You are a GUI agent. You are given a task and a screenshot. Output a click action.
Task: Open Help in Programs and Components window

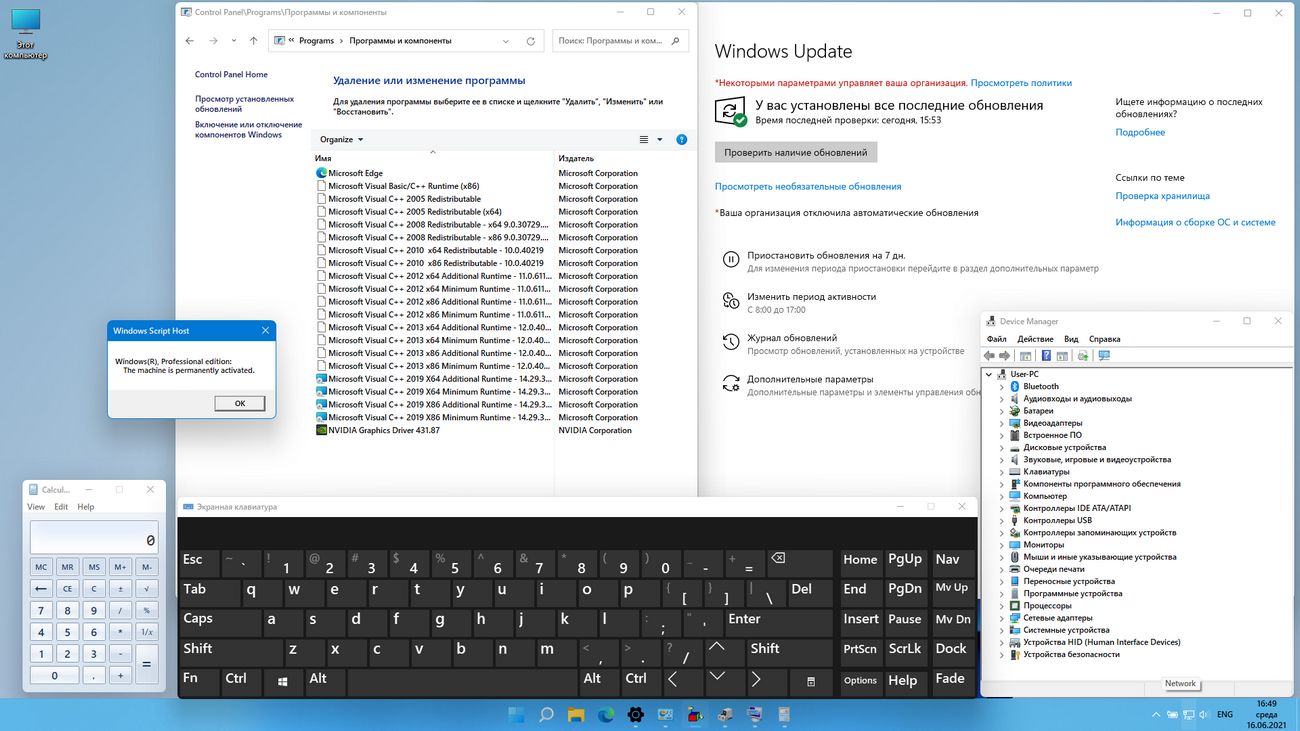click(682, 140)
